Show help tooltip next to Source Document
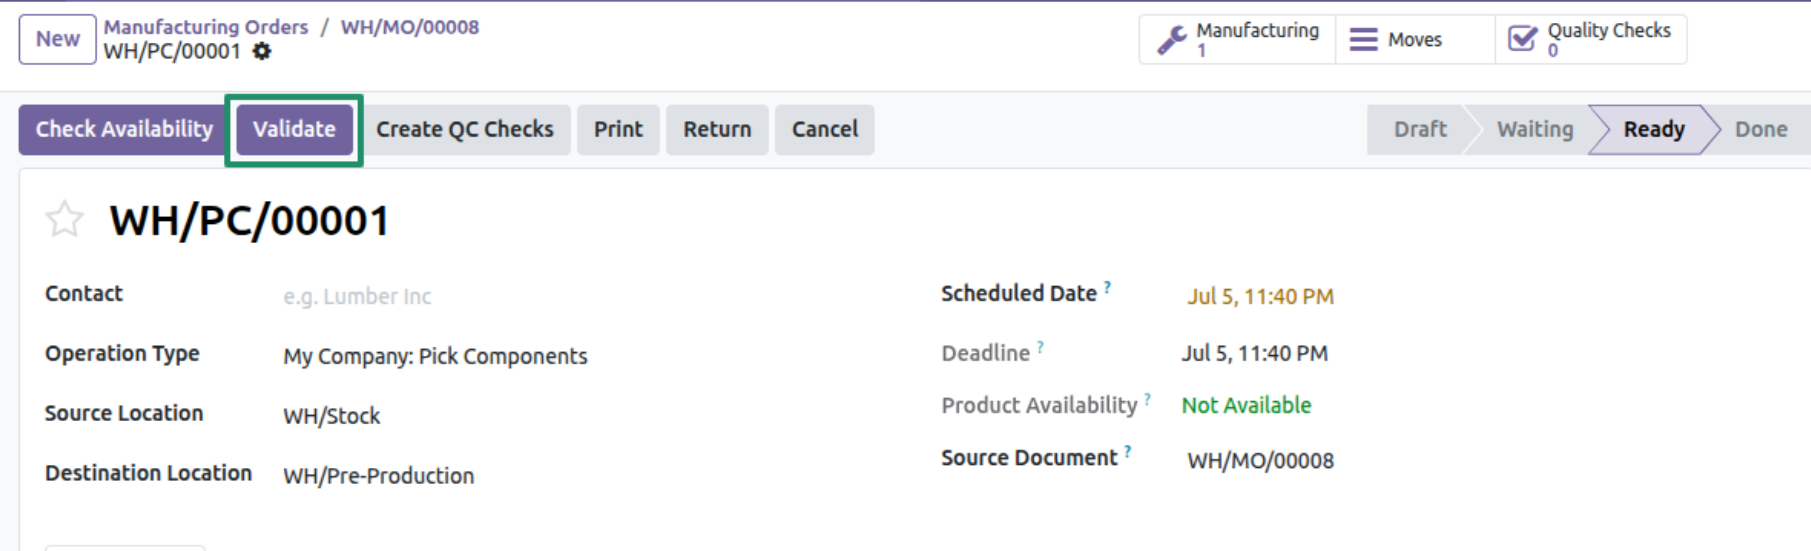 click(1127, 452)
